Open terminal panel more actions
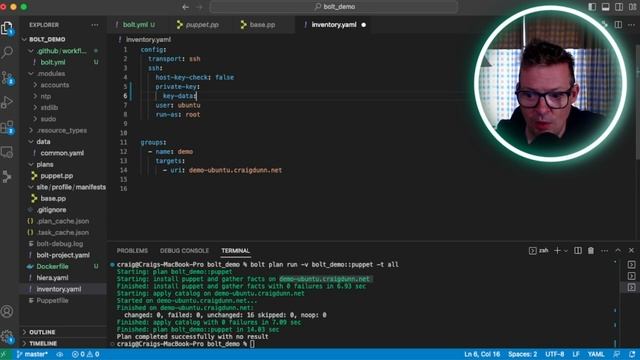Image resolution: width=640 pixels, height=360 pixels. pyautogui.click(x=604, y=251)
